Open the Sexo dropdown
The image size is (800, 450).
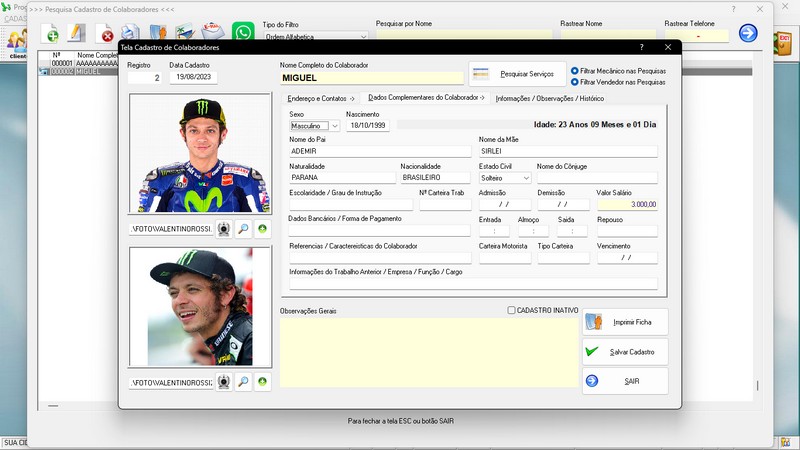click(x=334, y=127)
